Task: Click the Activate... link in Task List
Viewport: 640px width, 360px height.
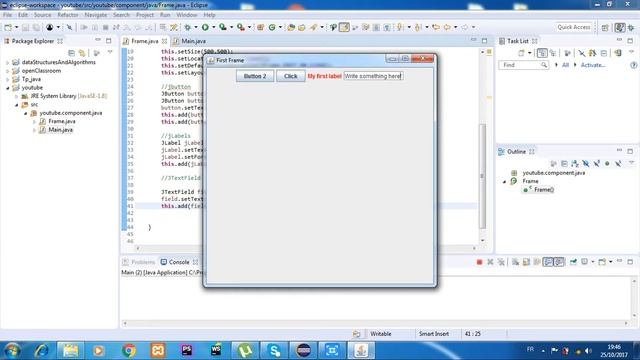Action: pyautogui.click(x=593, y=65)
